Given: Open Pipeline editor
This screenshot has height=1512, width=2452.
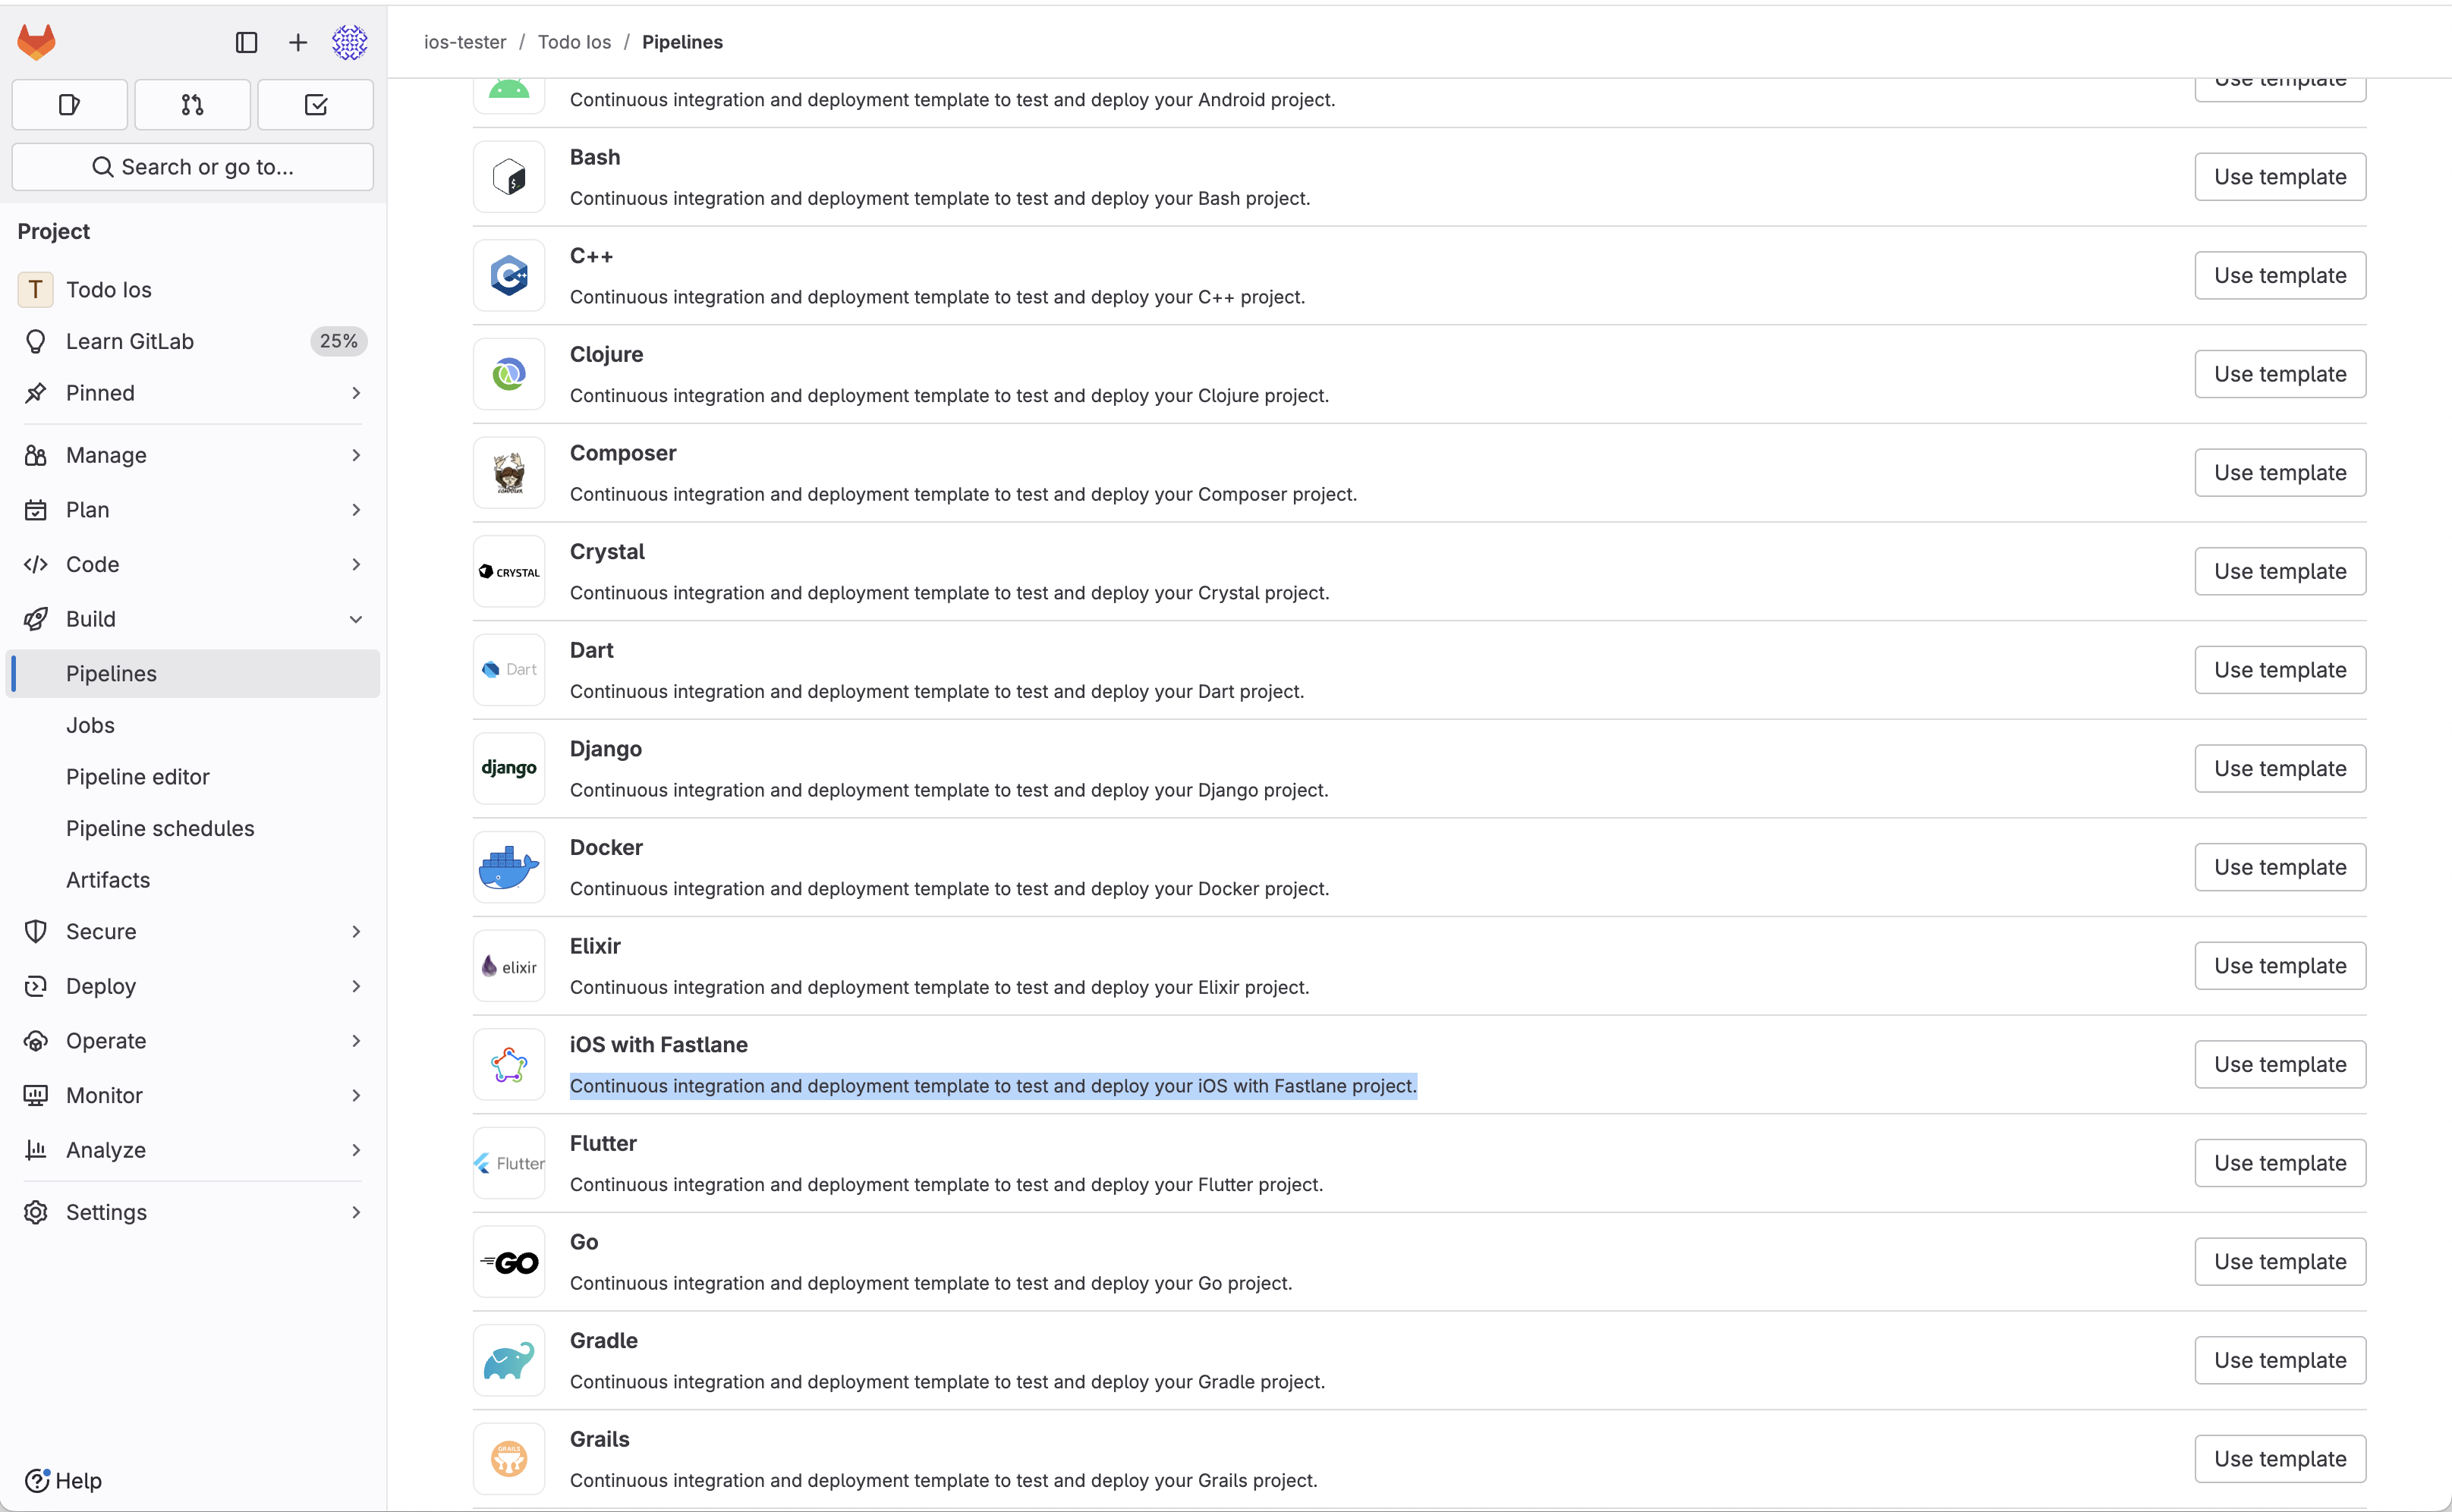Looking at the screenshot, I should point(194,778).
